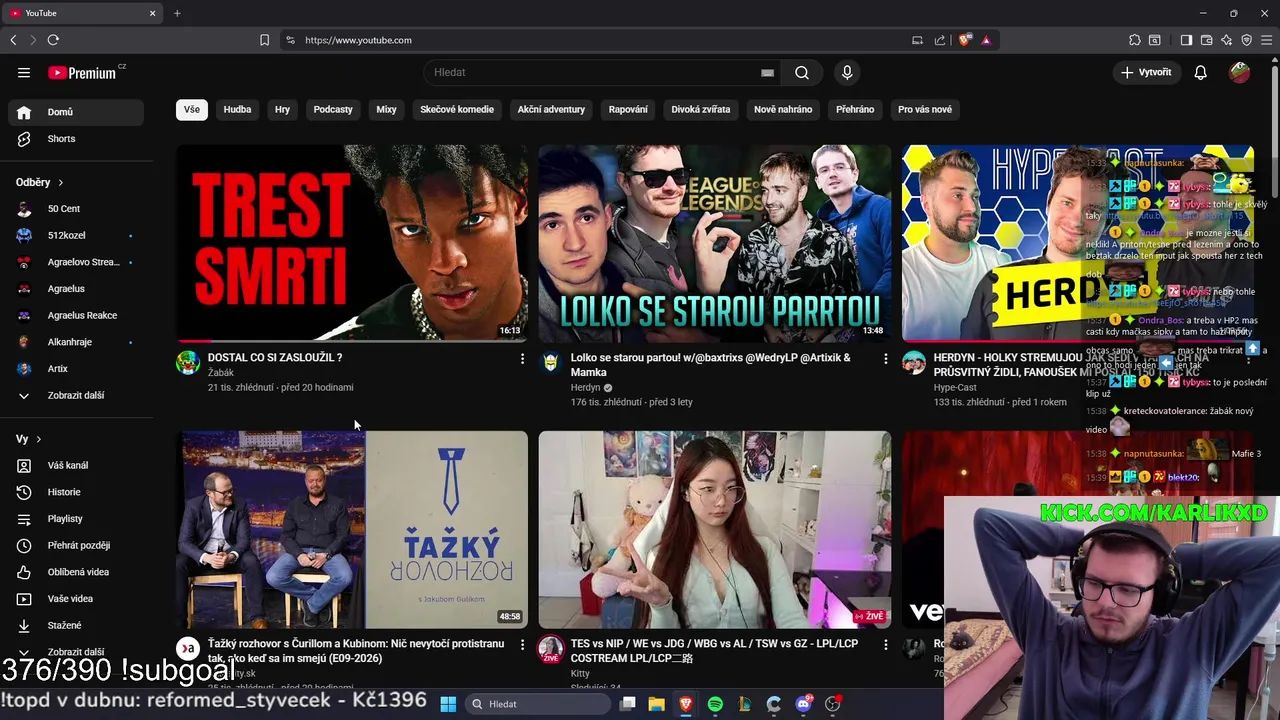Select the Hry filter chip
Viewport: 1280px width, 720px height.
(282, 109)
